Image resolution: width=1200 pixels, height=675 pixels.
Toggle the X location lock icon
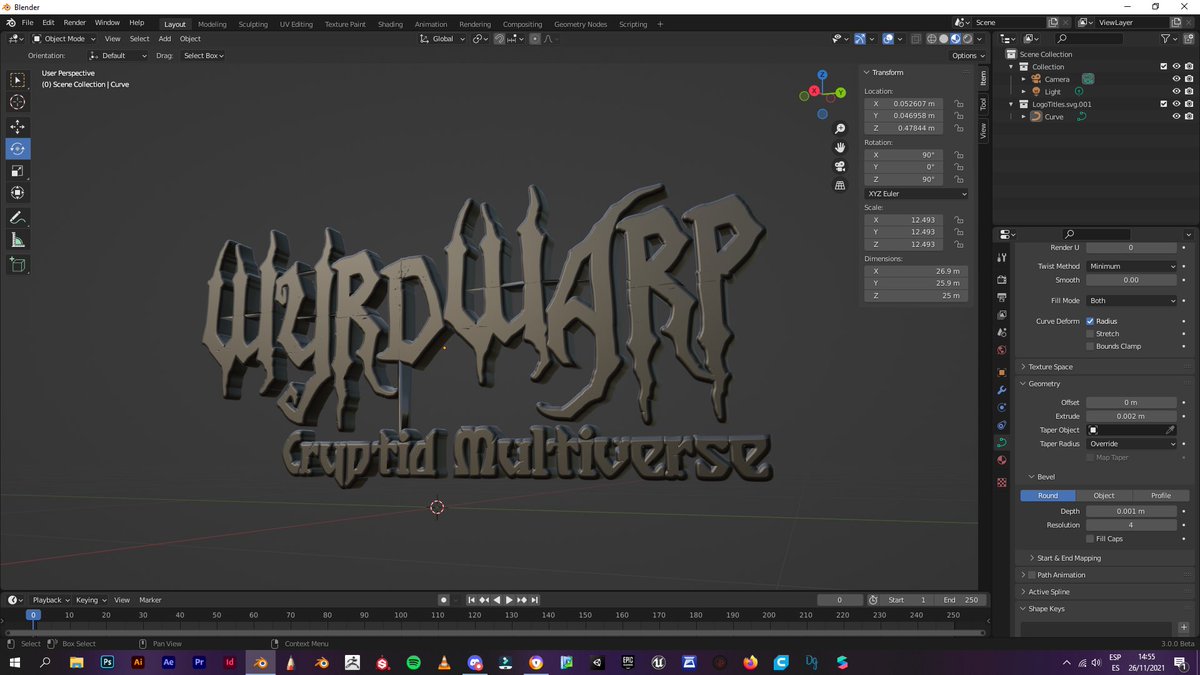click(x=959, y=104)
